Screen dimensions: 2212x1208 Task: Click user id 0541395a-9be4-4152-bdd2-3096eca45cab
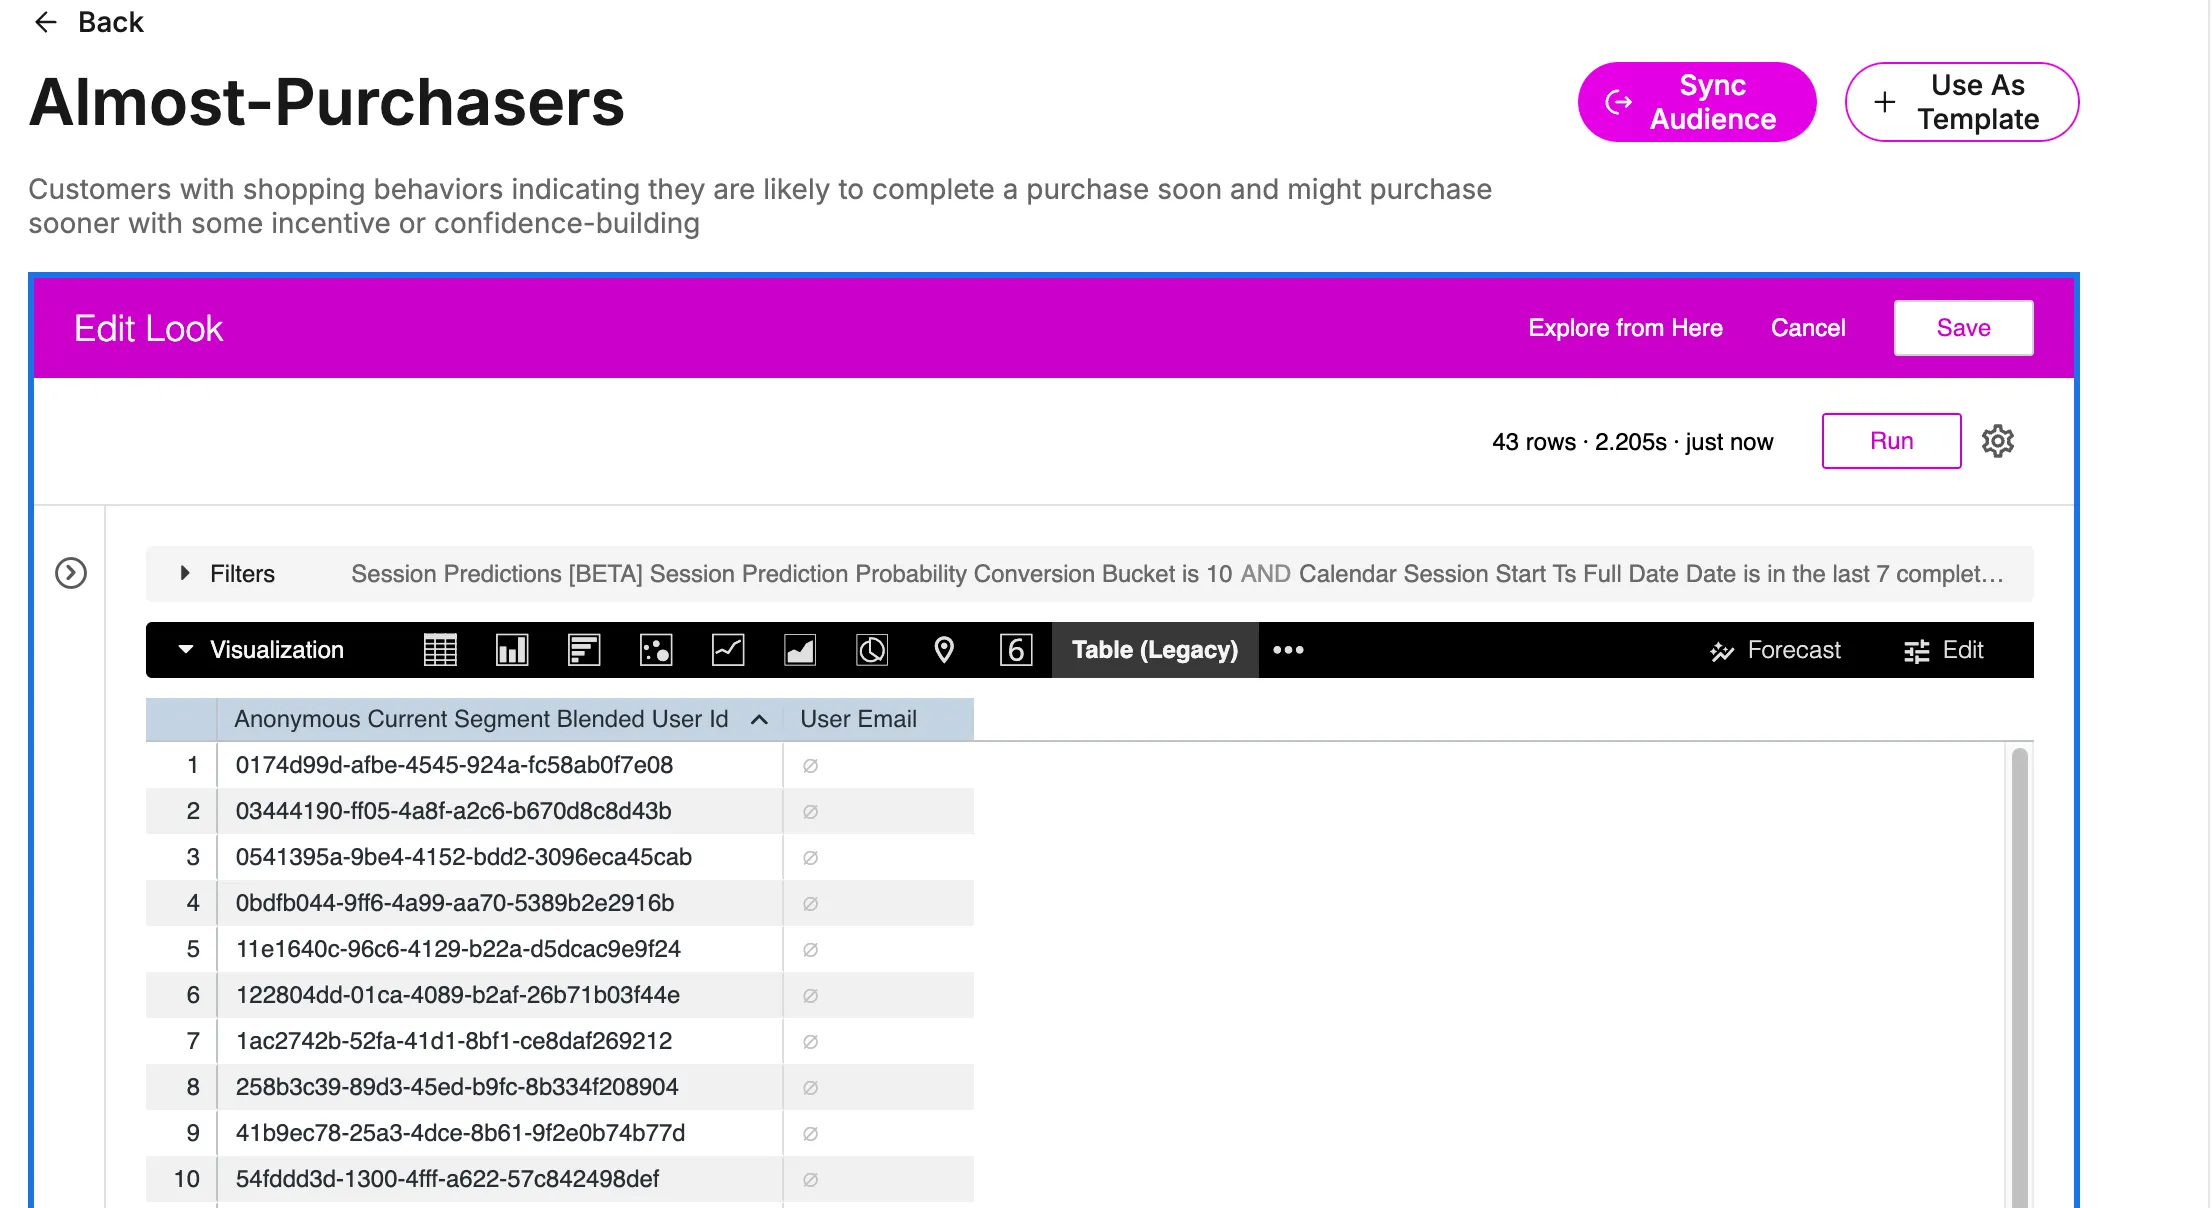464,857
